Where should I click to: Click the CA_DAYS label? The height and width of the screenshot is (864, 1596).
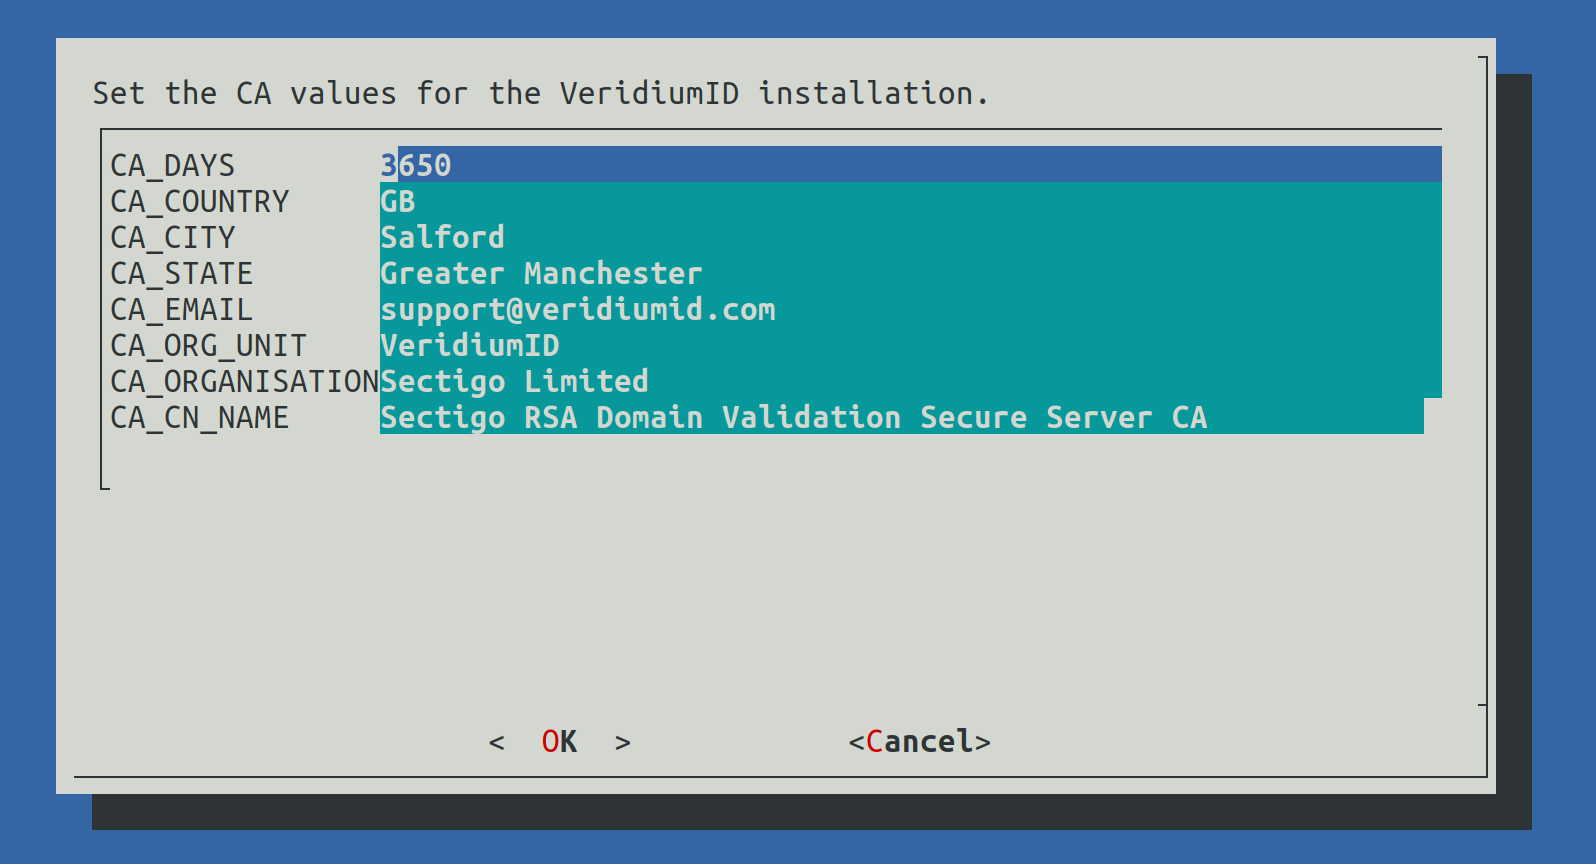pyautogui.click(x=172, y=165)
